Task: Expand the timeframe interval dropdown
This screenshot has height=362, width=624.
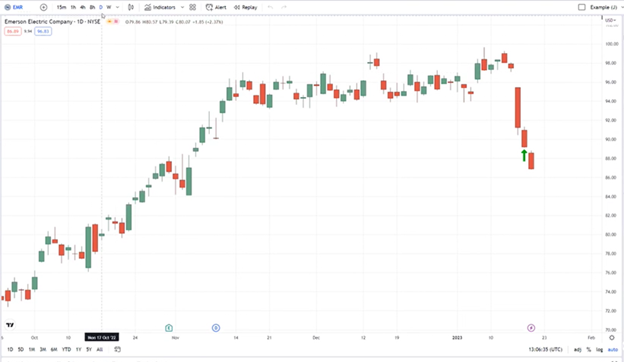Action: [117, 7]
